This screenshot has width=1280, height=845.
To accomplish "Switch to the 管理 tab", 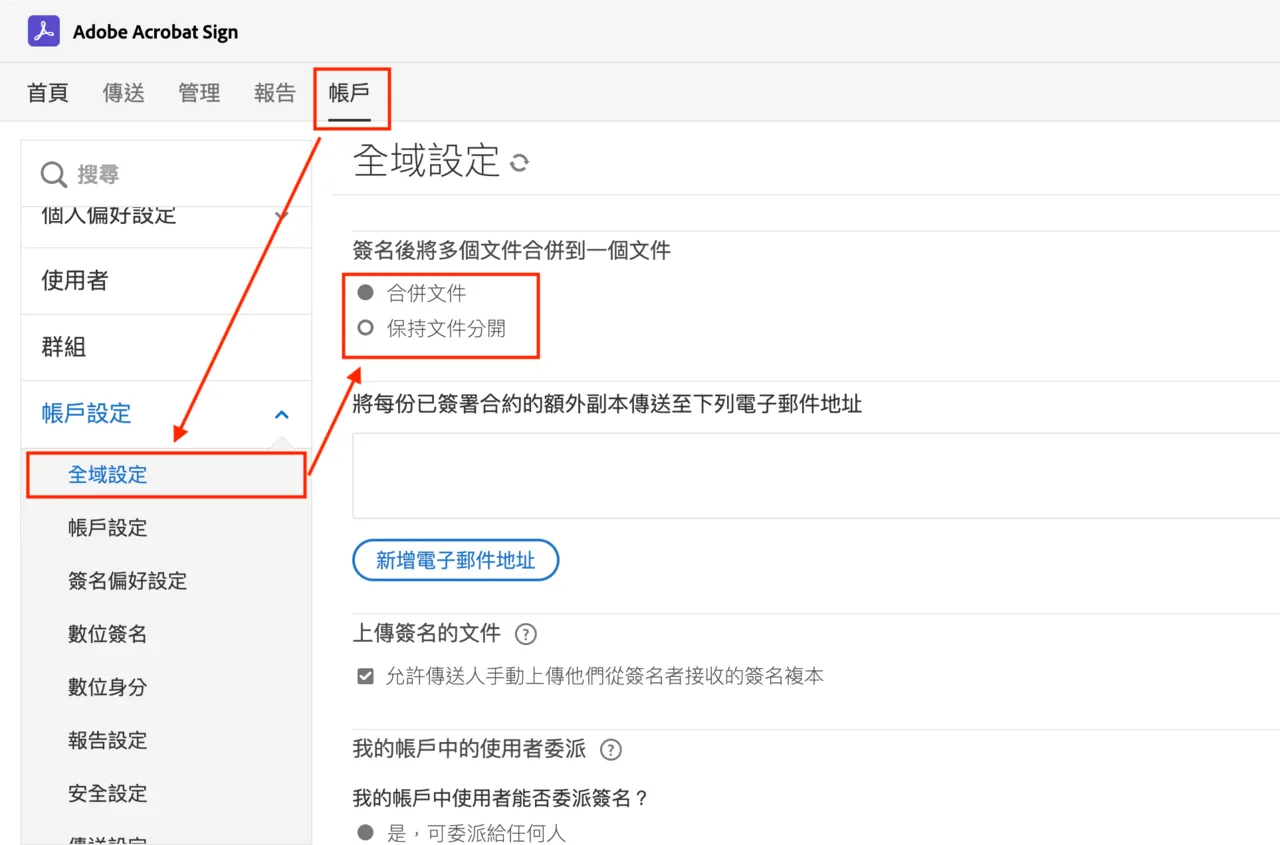I will click(199, 93).
